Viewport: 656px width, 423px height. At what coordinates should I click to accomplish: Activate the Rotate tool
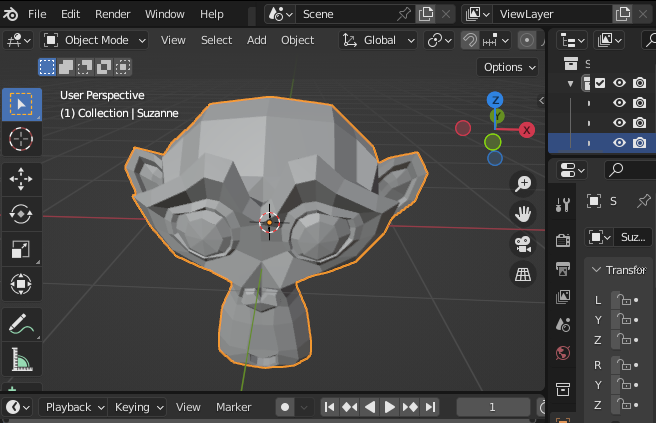click(x=21, y=213)
